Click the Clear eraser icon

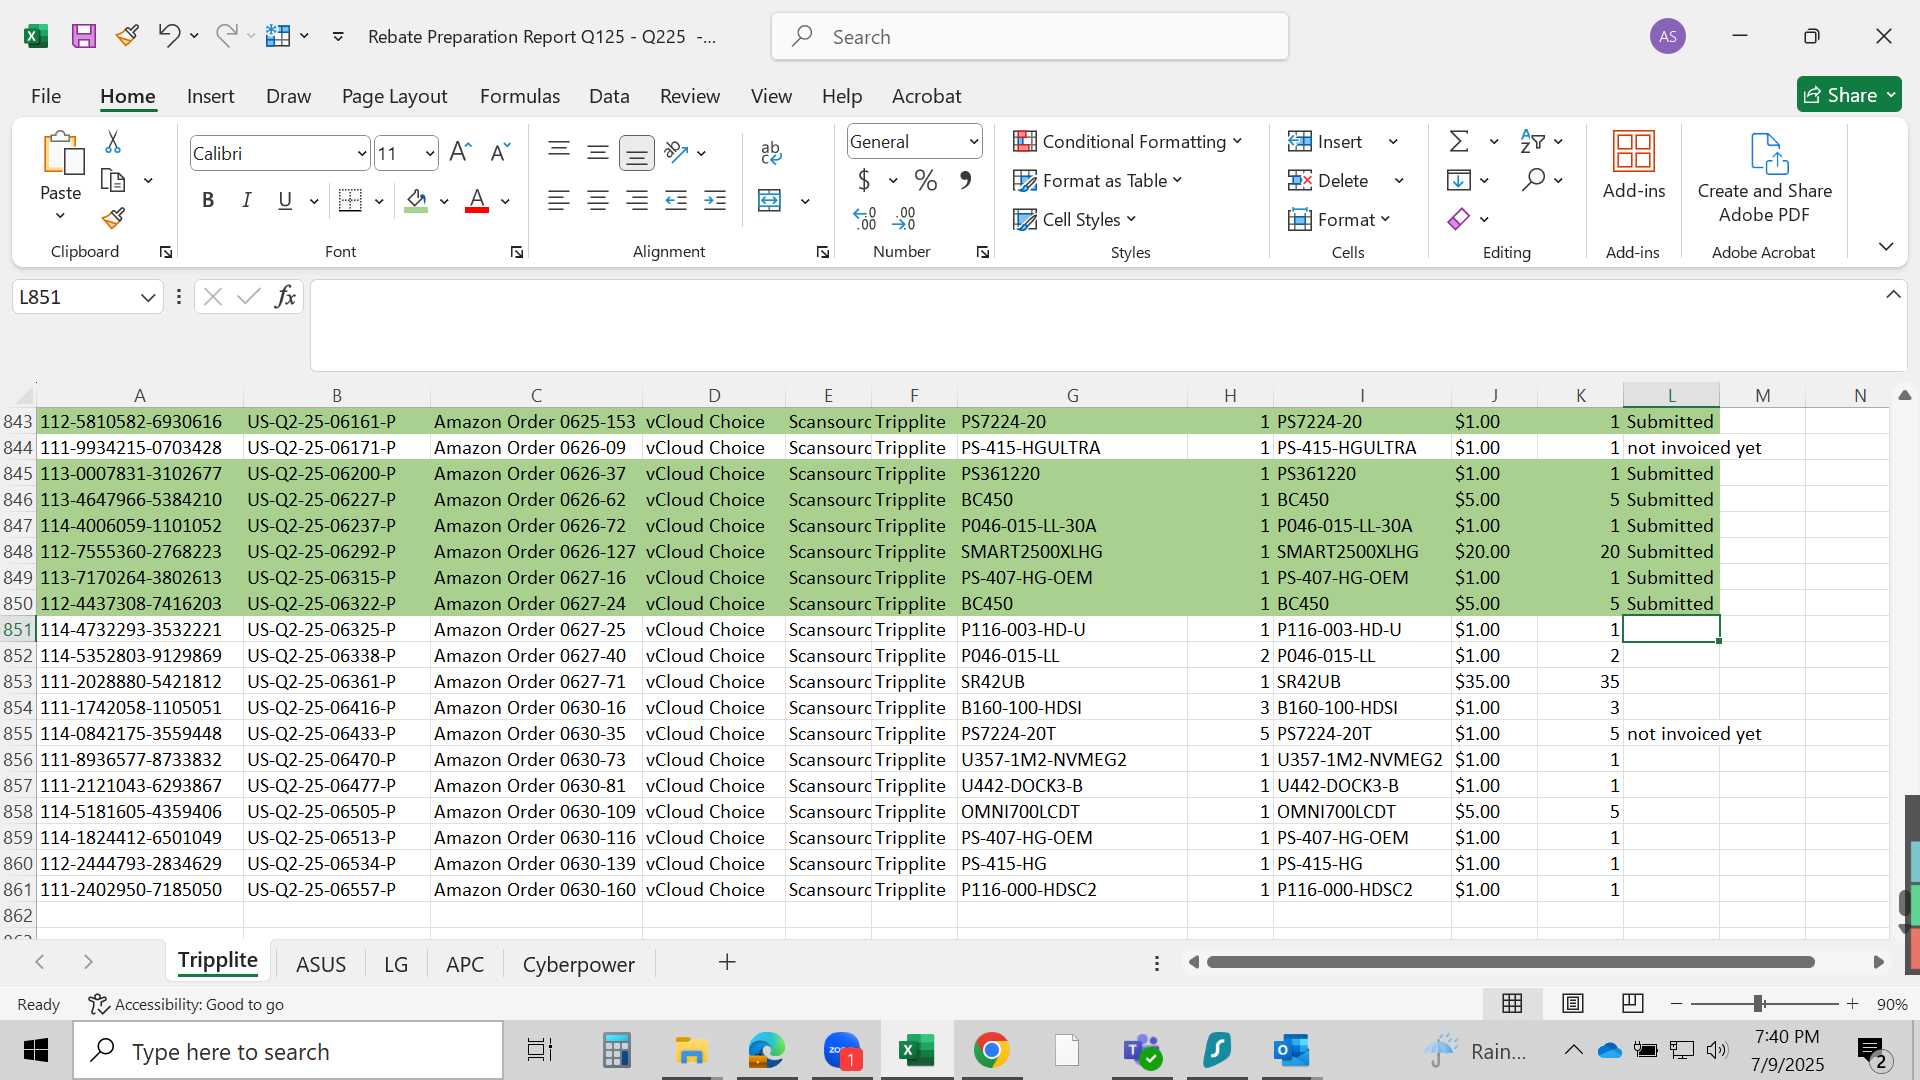(1459, 219)
